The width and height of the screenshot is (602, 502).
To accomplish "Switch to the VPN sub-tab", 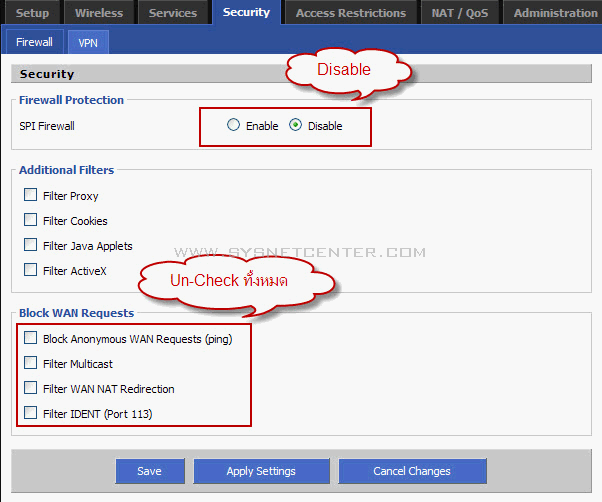I will point(88,43).
